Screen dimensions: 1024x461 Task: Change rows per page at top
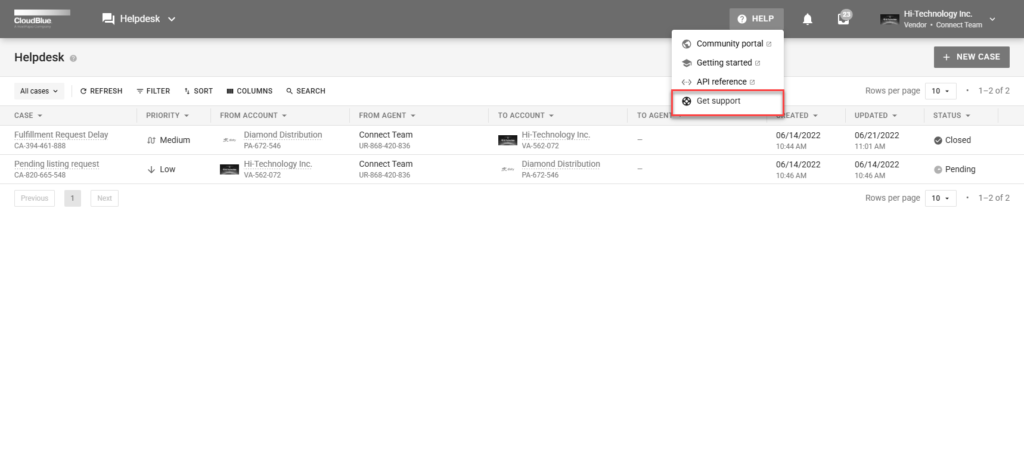(941, 91)
